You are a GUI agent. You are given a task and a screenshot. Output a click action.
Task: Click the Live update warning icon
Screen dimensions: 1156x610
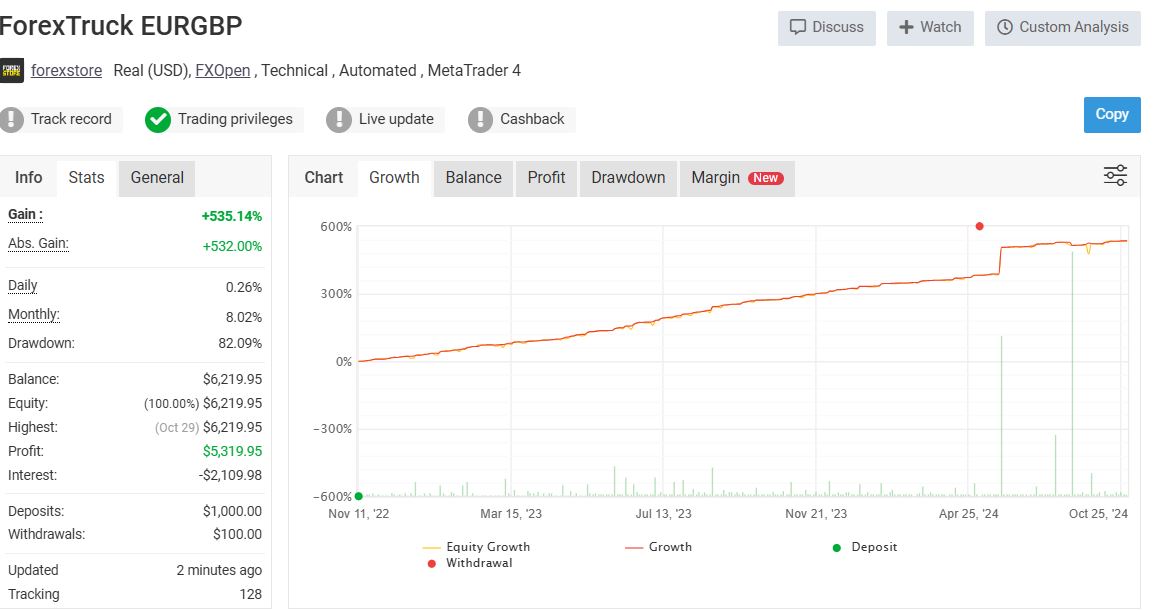(339, 120)
